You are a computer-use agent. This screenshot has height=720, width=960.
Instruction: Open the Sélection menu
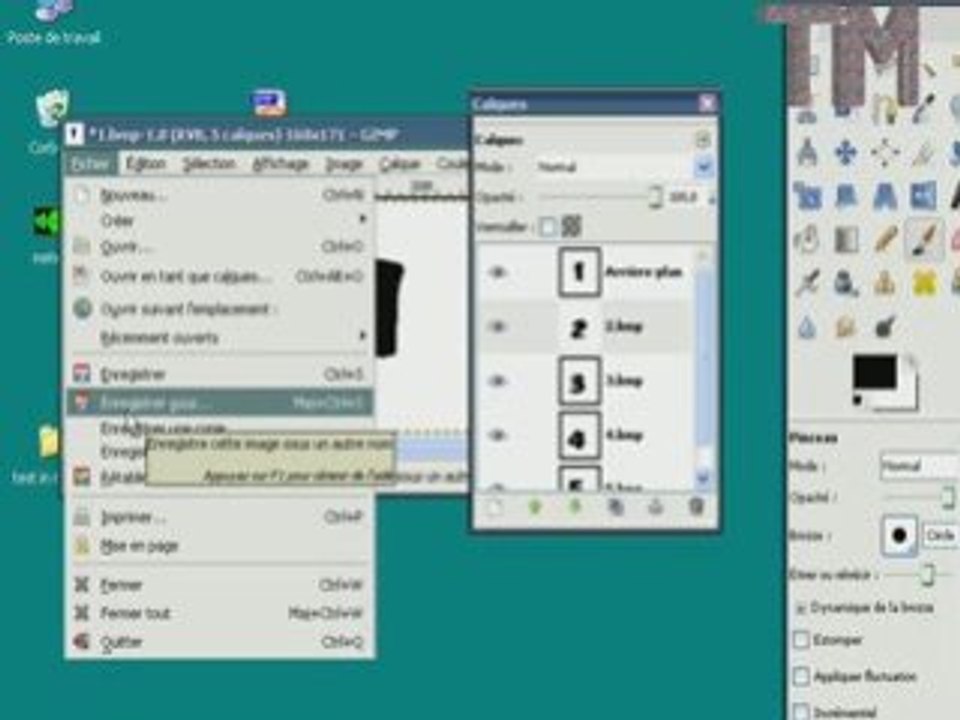click(x=209, y=163)
